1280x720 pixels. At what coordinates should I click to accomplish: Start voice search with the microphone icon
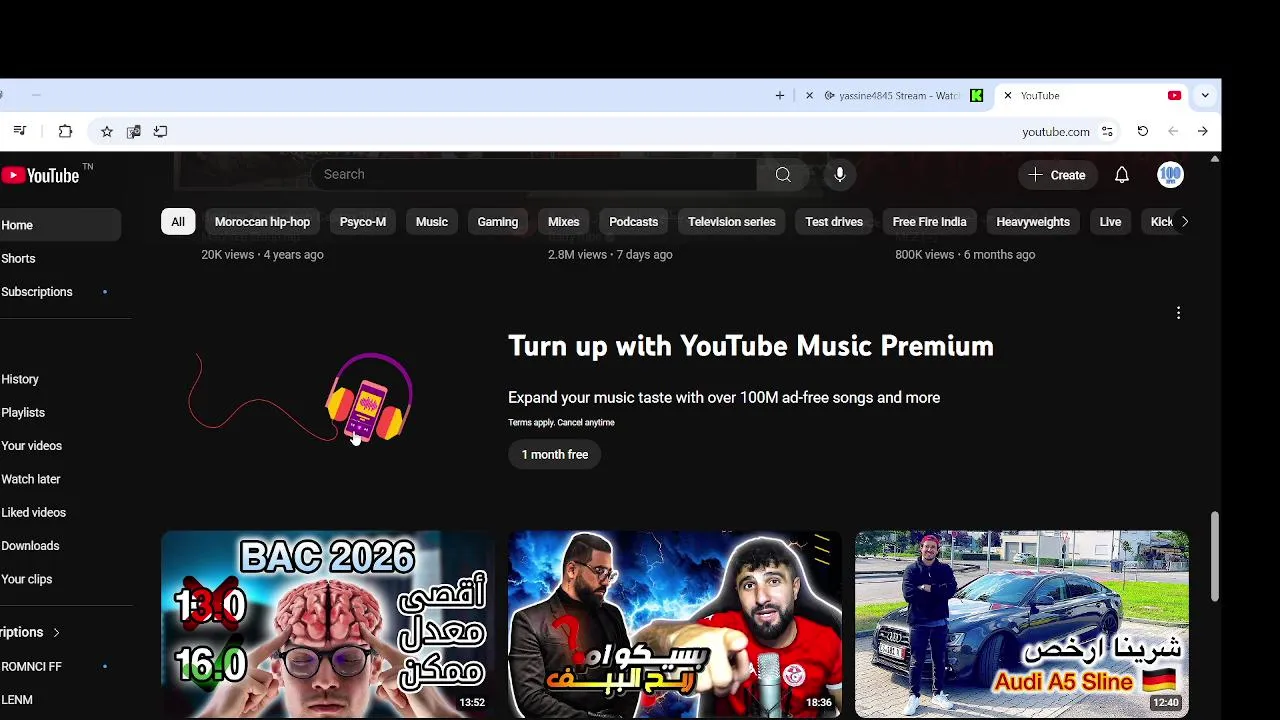point(840,175)
